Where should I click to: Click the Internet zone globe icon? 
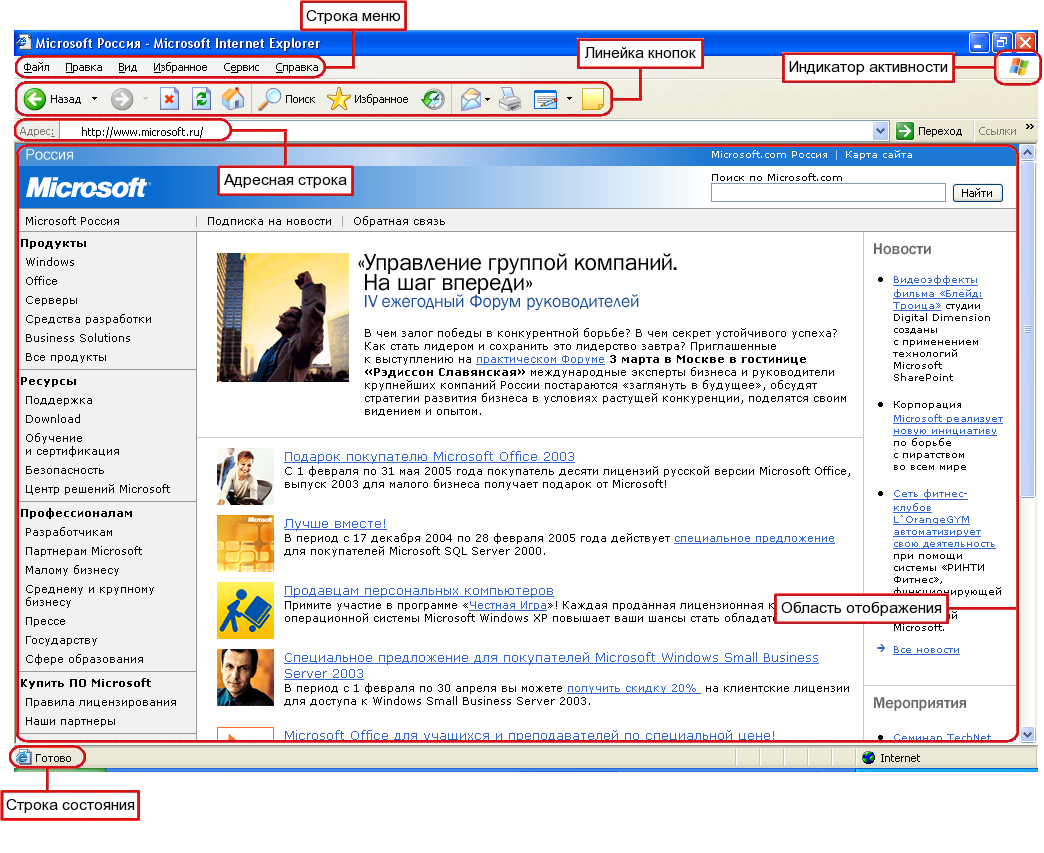click(868, 757)
